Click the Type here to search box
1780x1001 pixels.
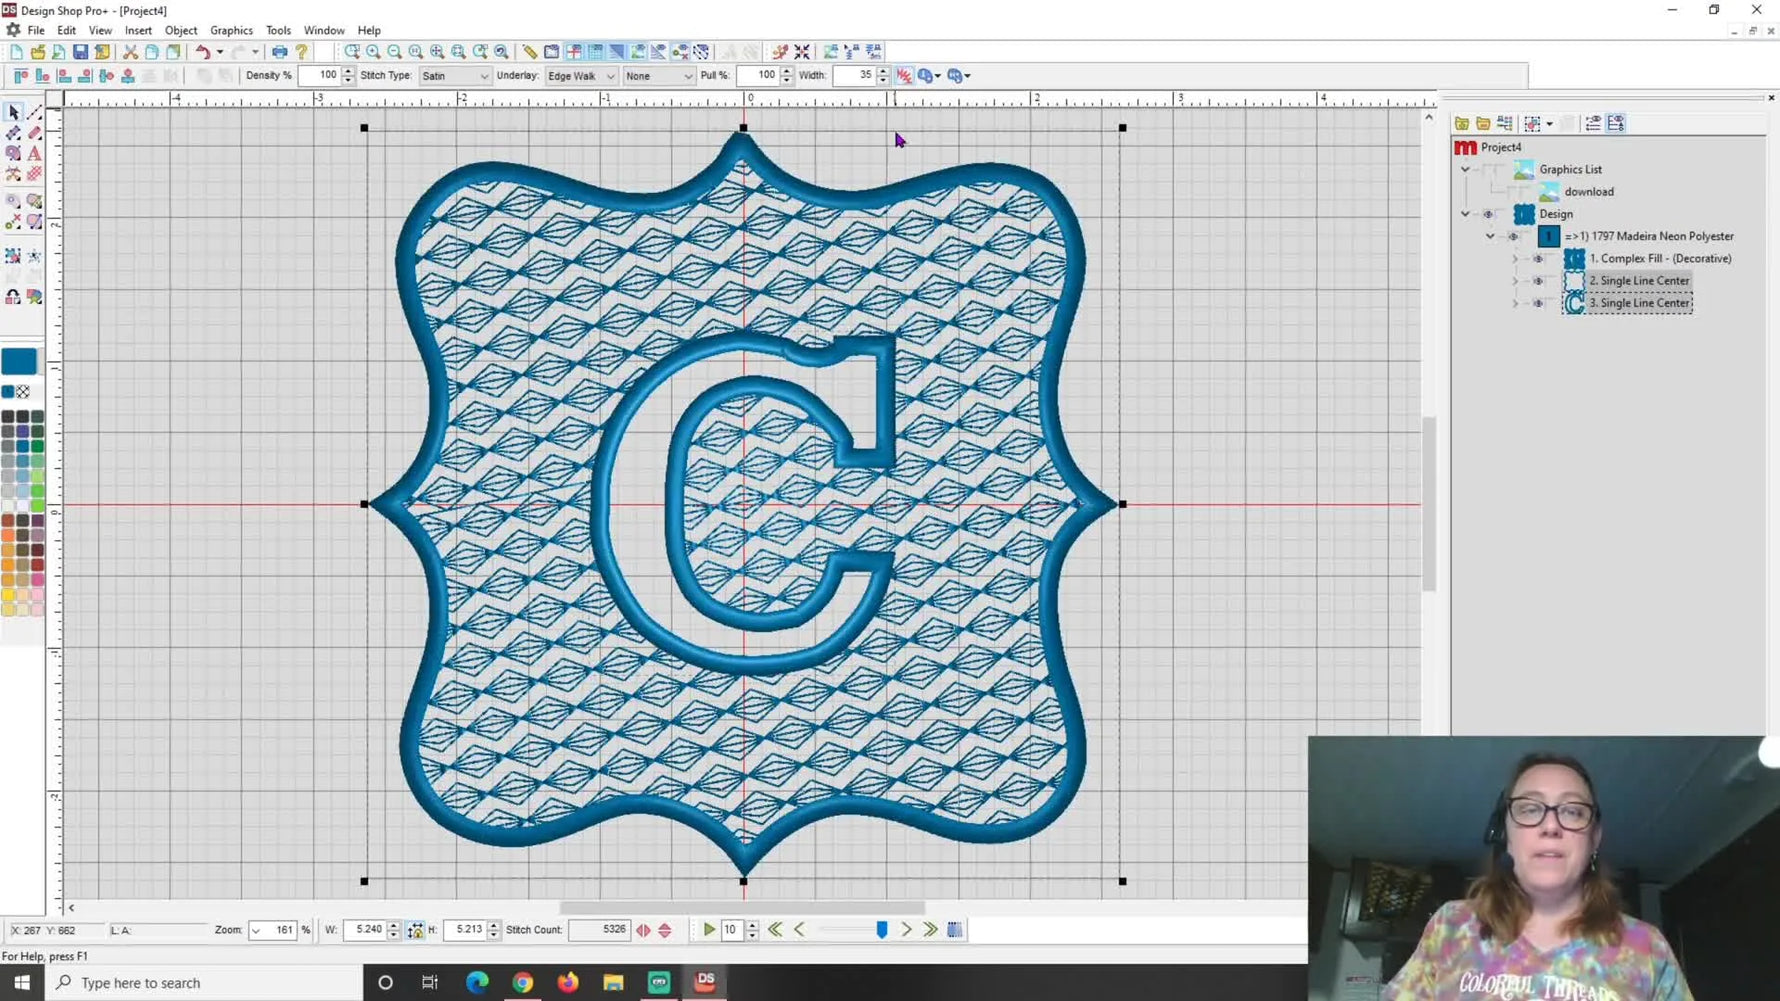click(x=204, y=982)
